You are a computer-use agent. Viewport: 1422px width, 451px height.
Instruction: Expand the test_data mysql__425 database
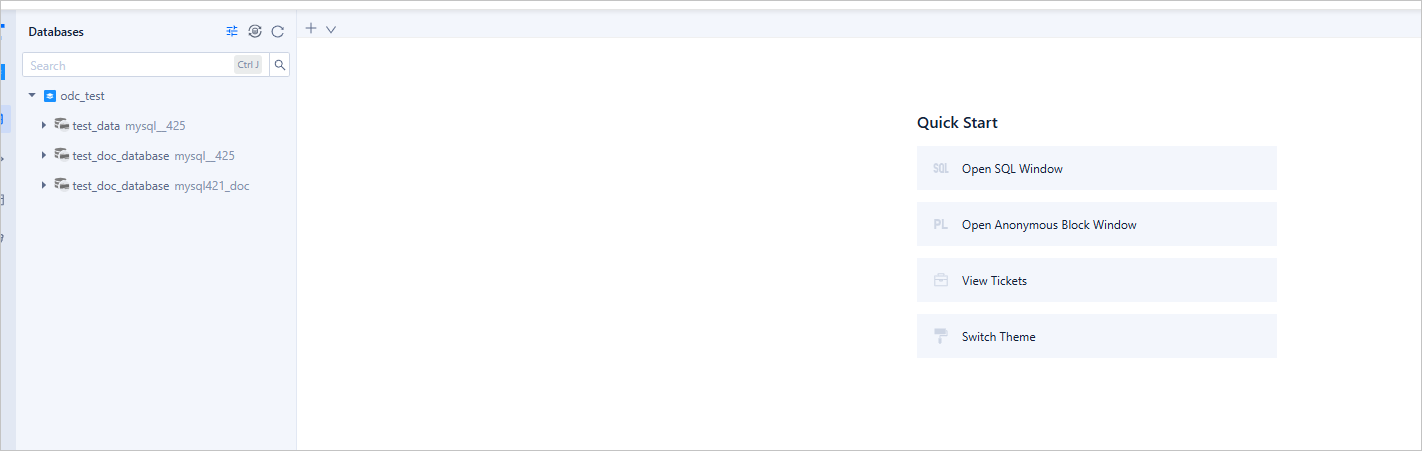(x=44, y=126)
